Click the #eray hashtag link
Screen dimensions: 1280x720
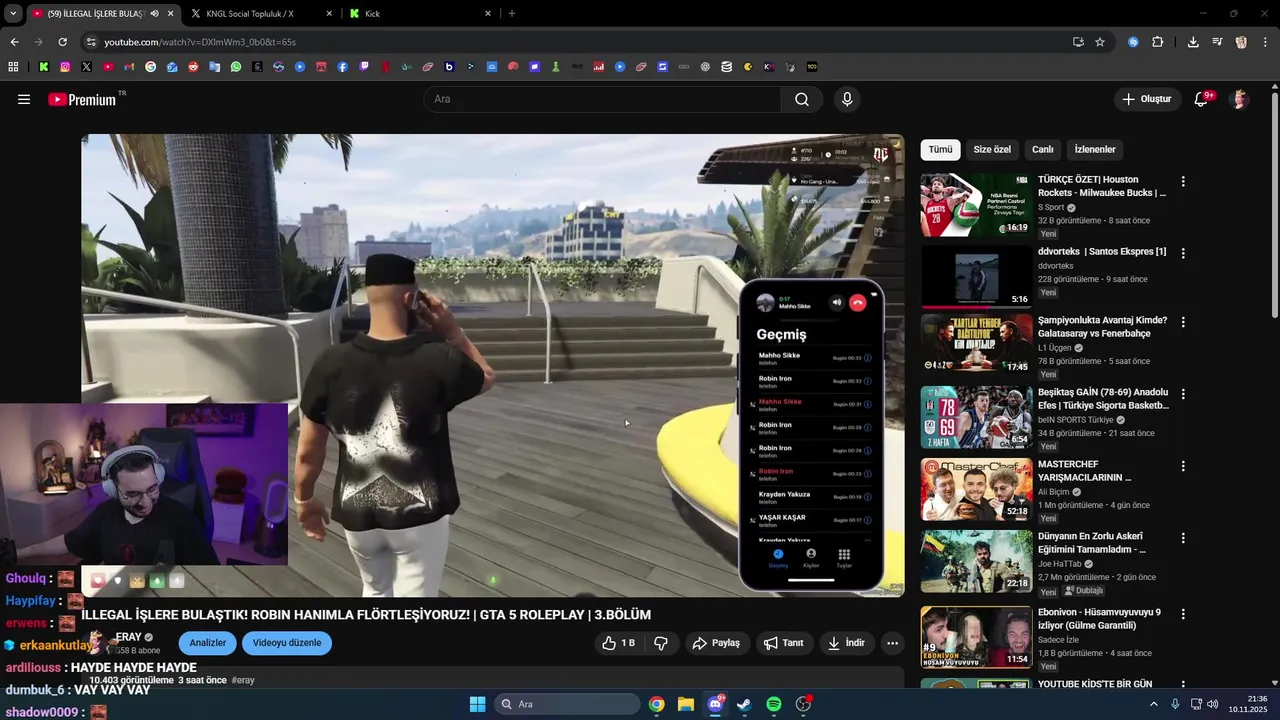(243, 680)
